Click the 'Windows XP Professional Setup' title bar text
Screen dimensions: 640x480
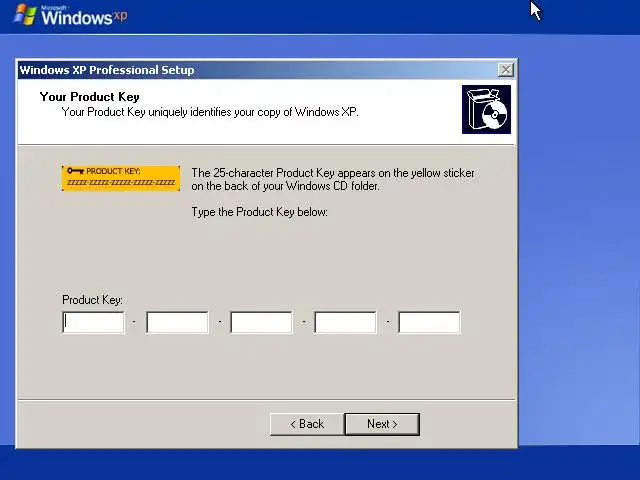coord(107,70)
